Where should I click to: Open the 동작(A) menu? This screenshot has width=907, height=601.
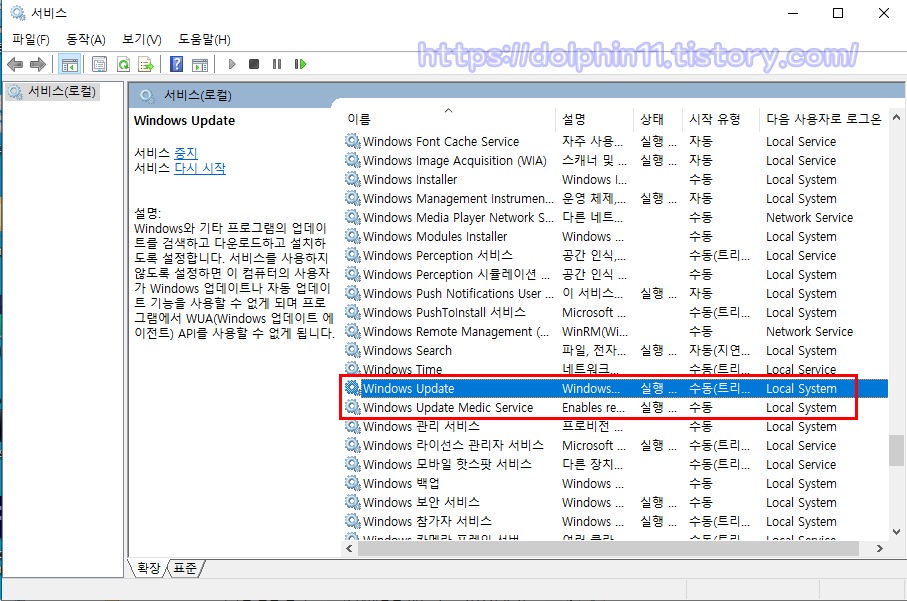(86, 39)
